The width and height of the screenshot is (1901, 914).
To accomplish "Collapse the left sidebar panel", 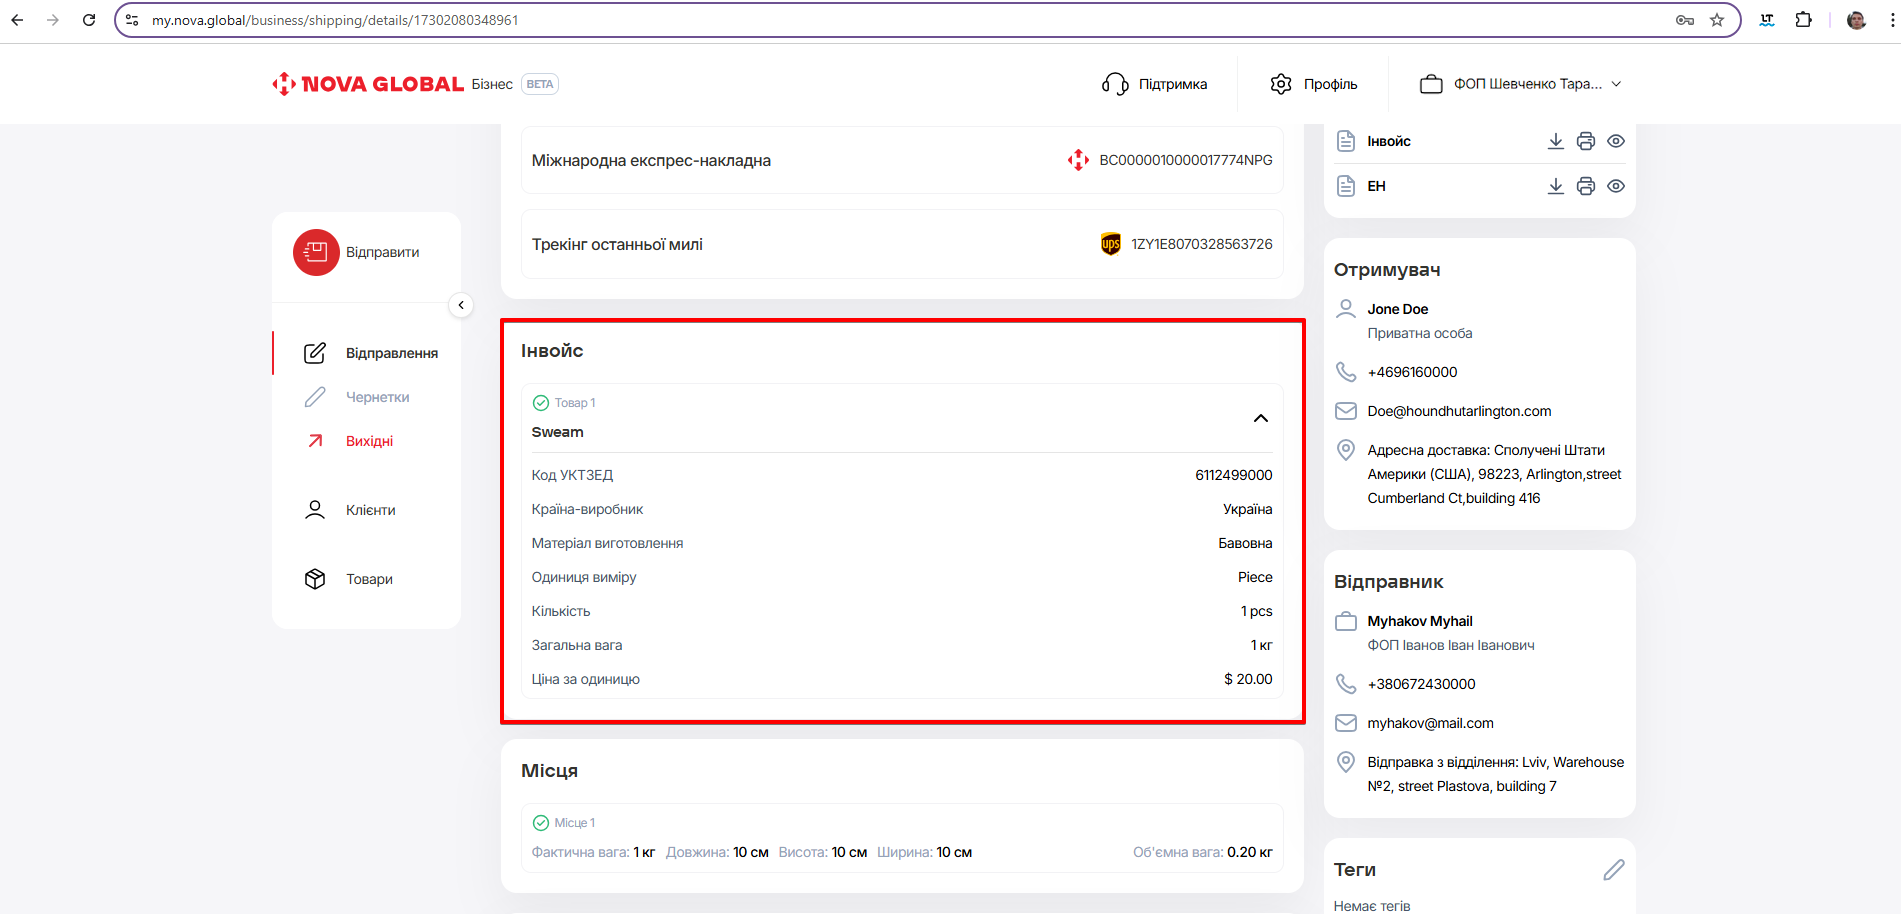I will 461,305.
